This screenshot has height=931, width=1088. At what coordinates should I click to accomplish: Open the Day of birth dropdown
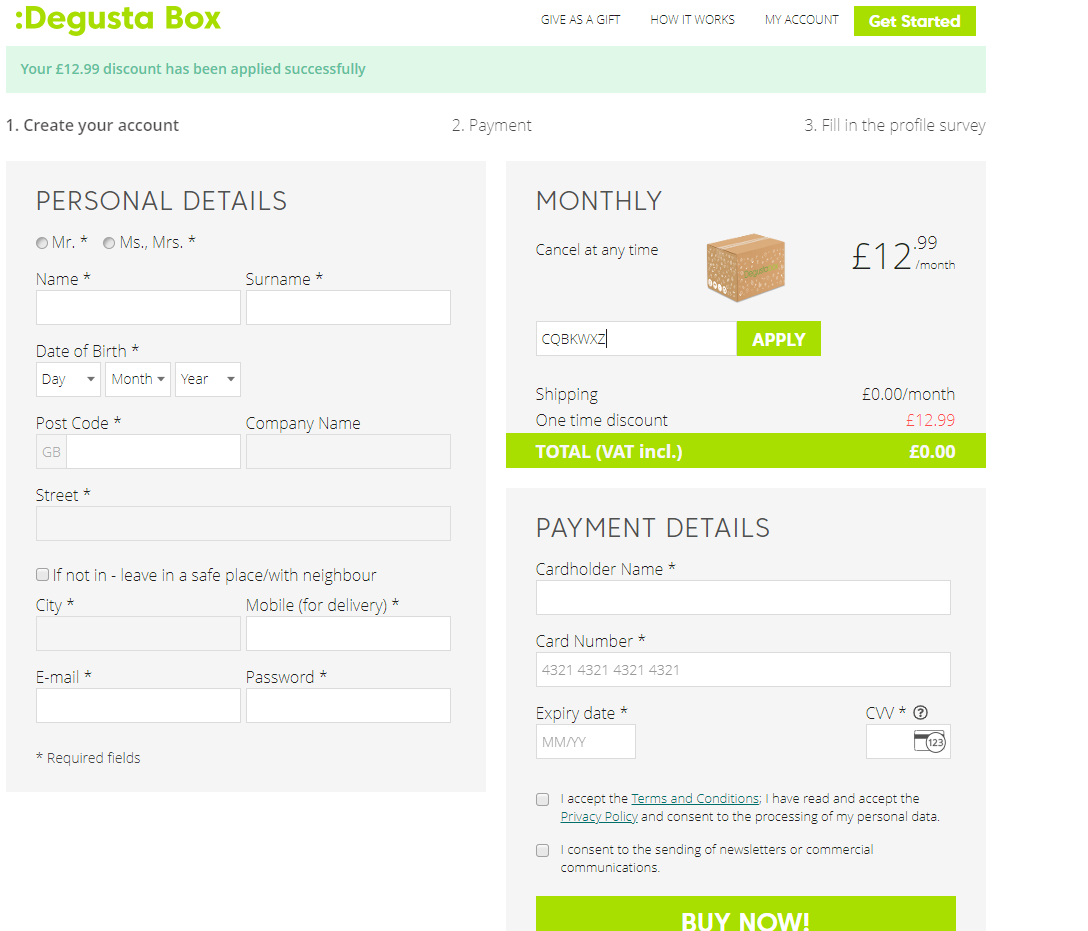click(x=69, y=379)
